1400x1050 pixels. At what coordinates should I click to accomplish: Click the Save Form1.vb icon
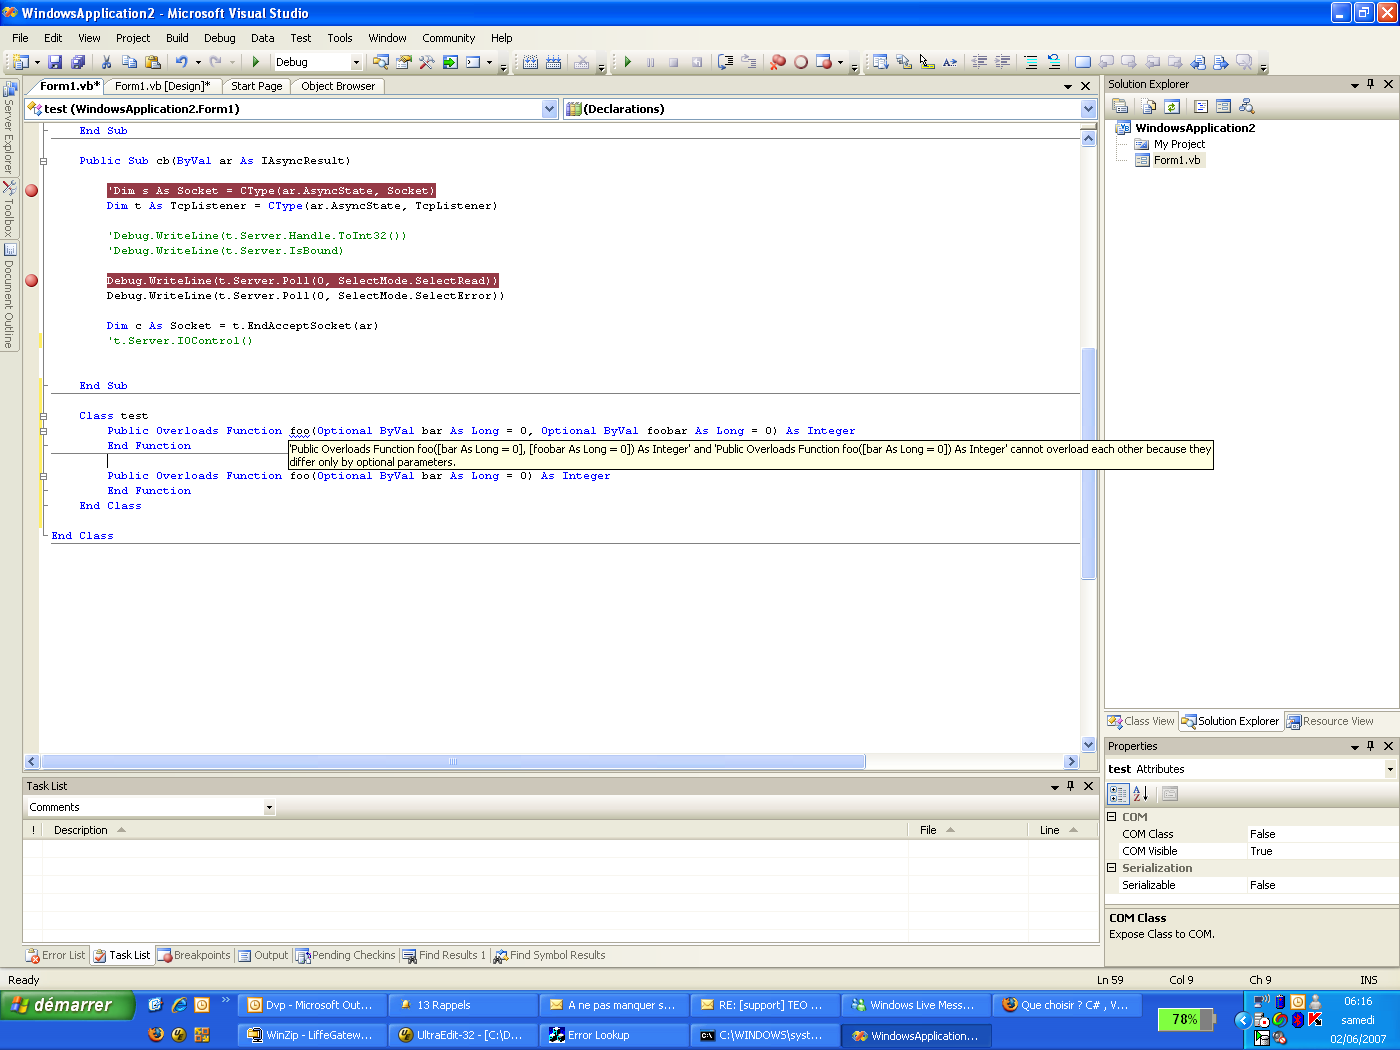click(x=55, y=62)
